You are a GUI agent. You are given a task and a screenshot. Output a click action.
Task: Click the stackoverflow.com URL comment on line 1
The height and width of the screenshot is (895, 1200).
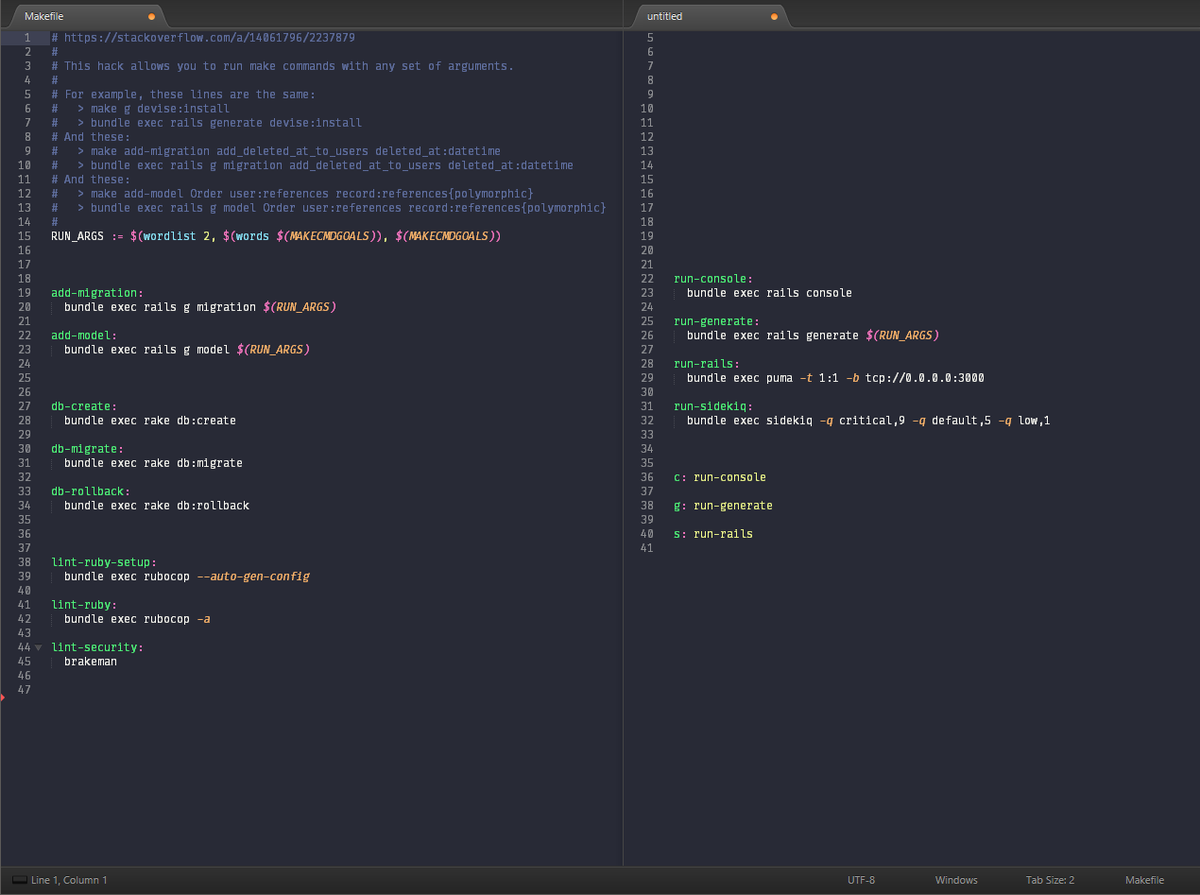[203, 38]
